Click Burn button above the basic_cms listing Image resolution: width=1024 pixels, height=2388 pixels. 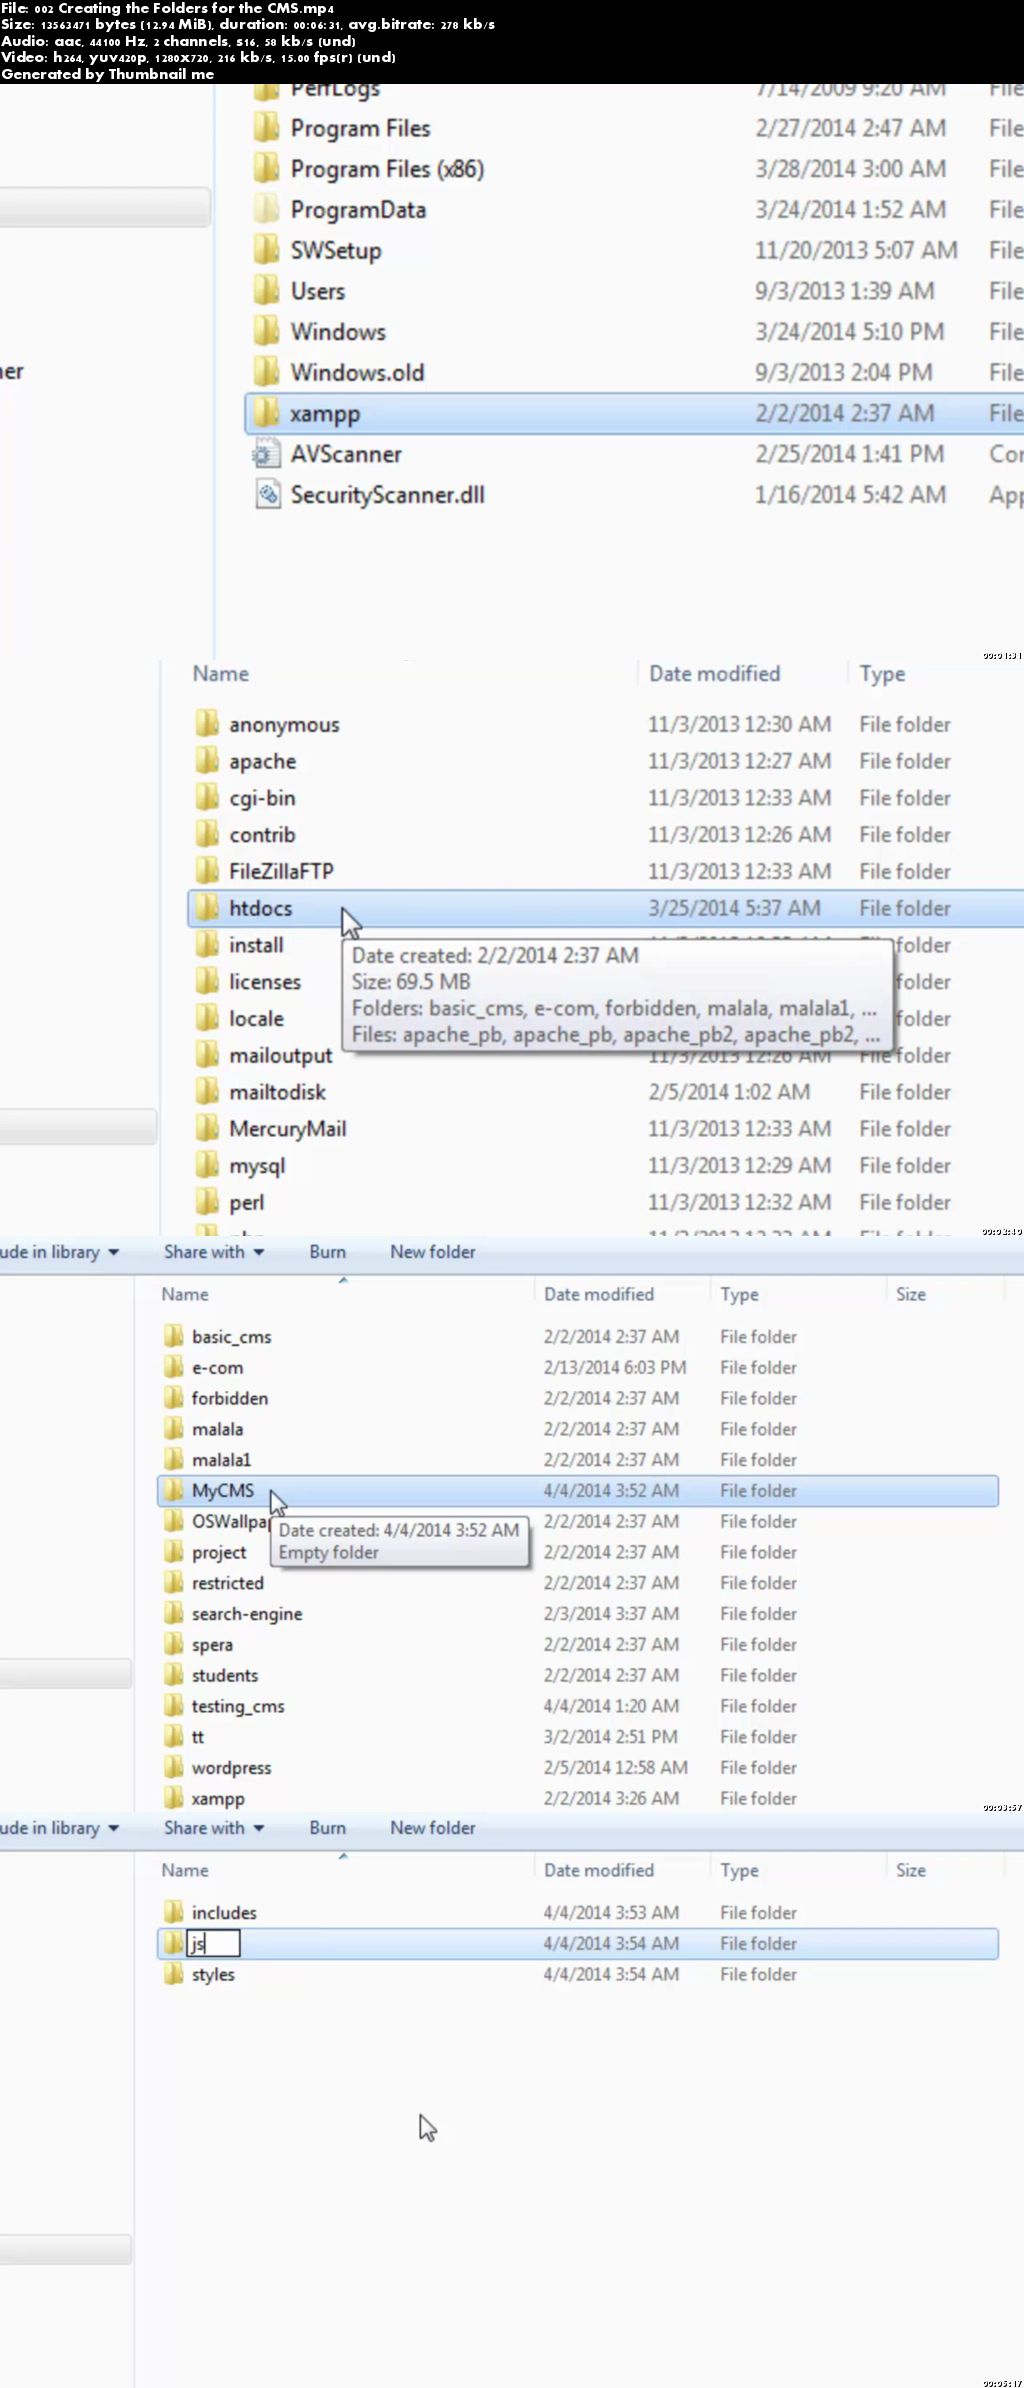coord(327,1252)
